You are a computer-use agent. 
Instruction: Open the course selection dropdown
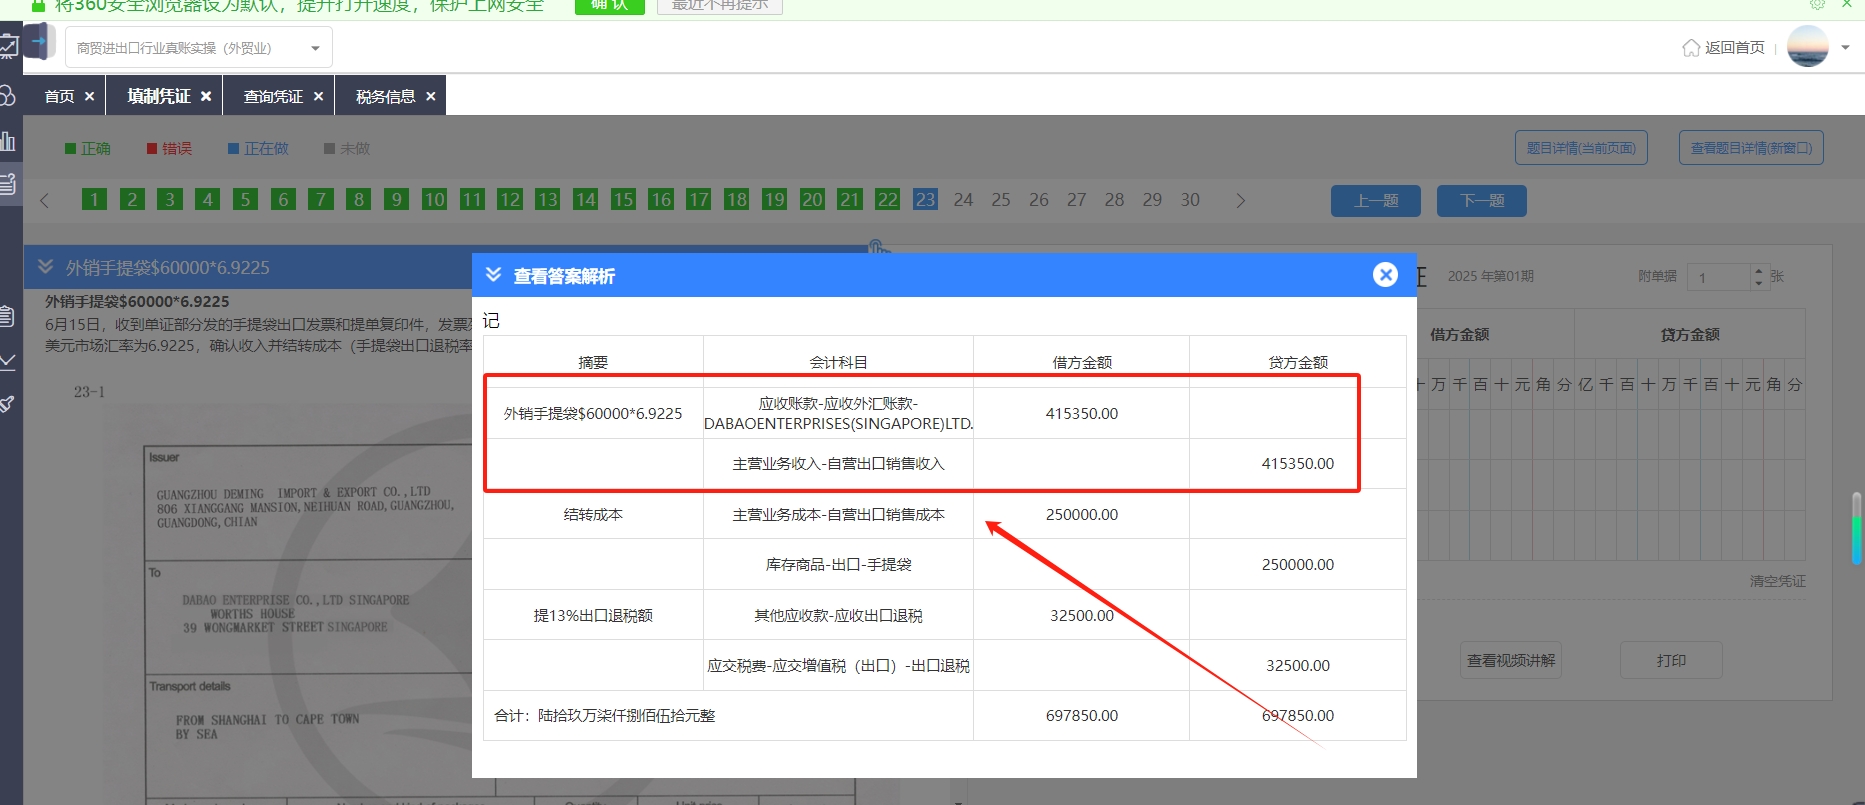point(199,48)
